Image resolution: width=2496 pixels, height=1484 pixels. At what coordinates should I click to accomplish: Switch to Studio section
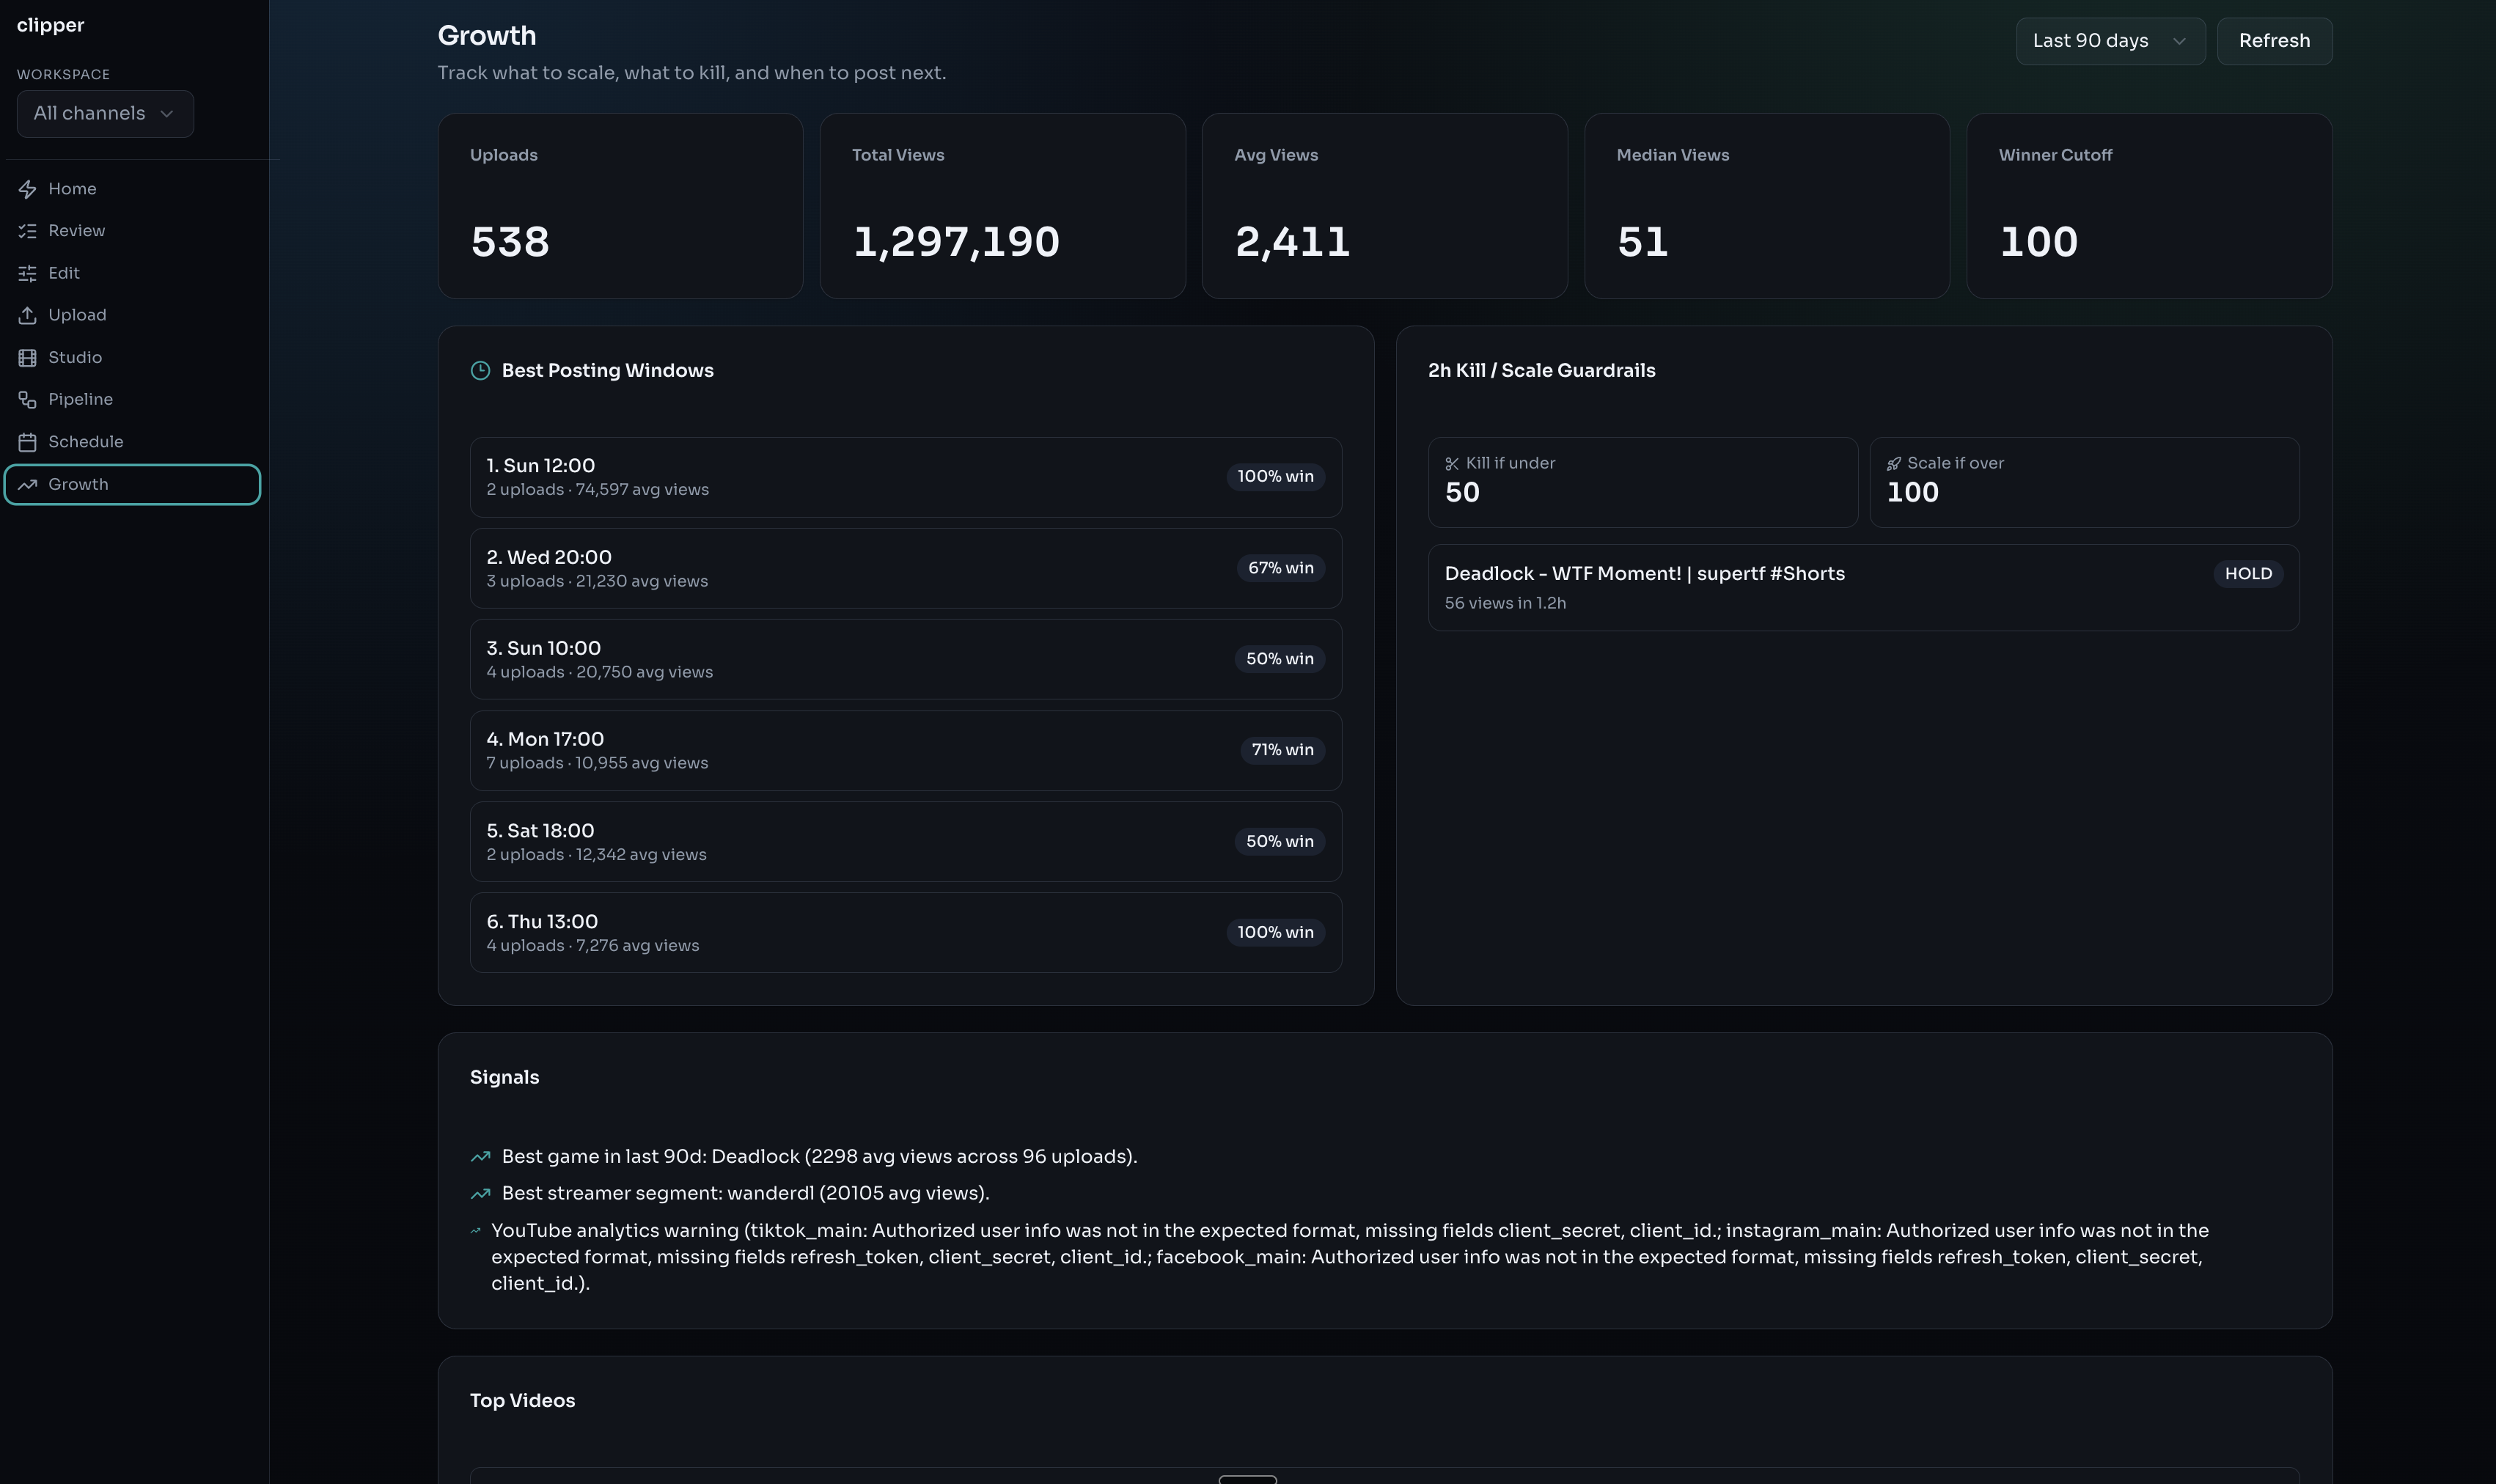click(x=132, y=357)
